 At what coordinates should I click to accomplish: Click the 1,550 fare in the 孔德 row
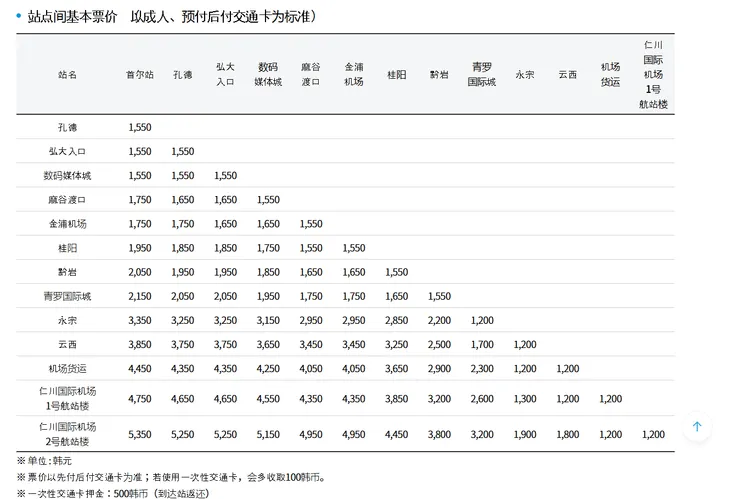click(140, 127)
